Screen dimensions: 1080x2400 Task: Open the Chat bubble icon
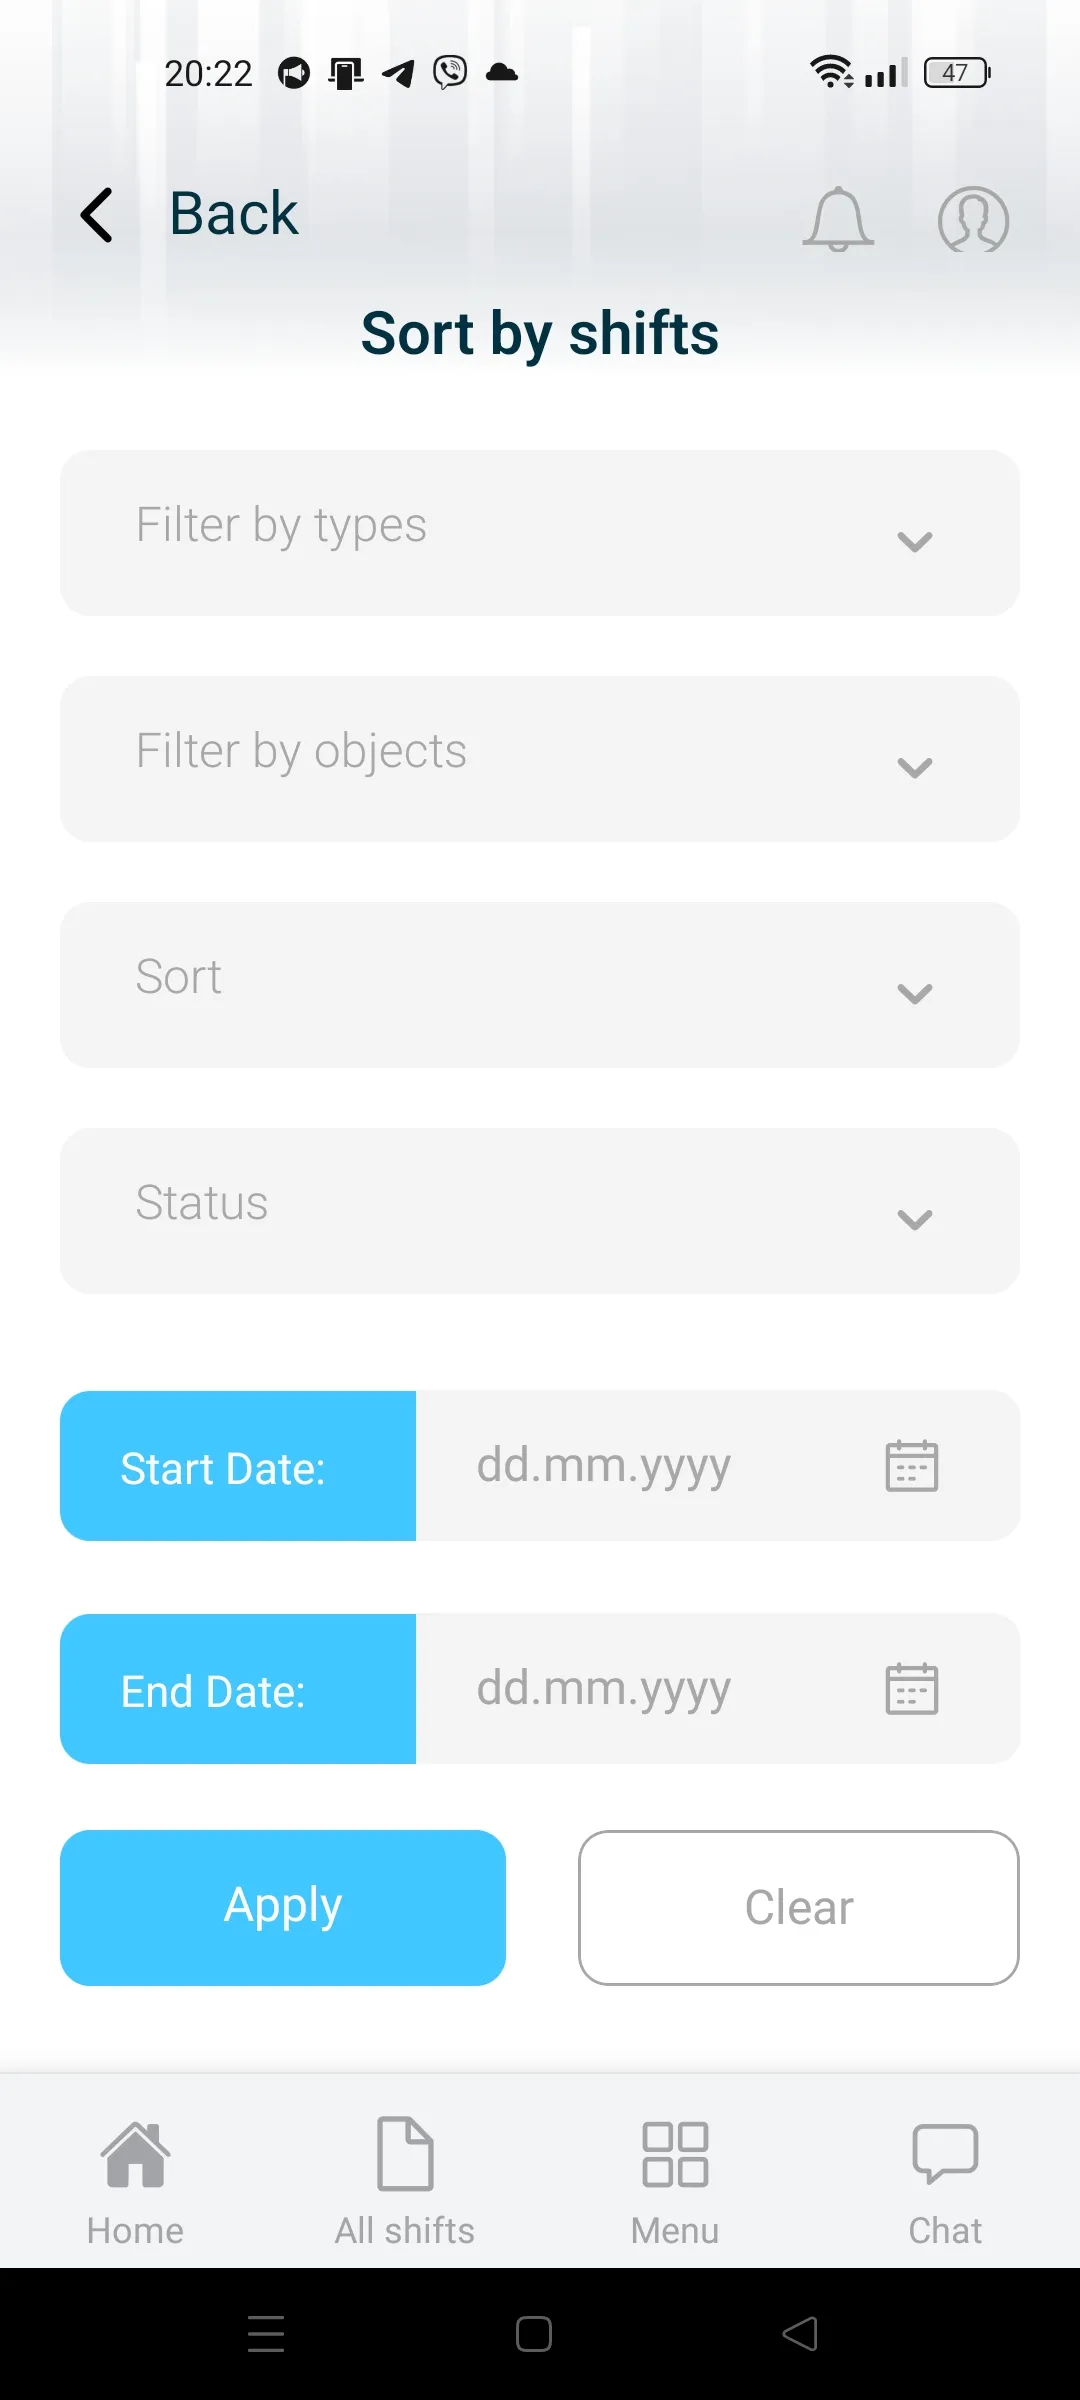coord(945,2154)
